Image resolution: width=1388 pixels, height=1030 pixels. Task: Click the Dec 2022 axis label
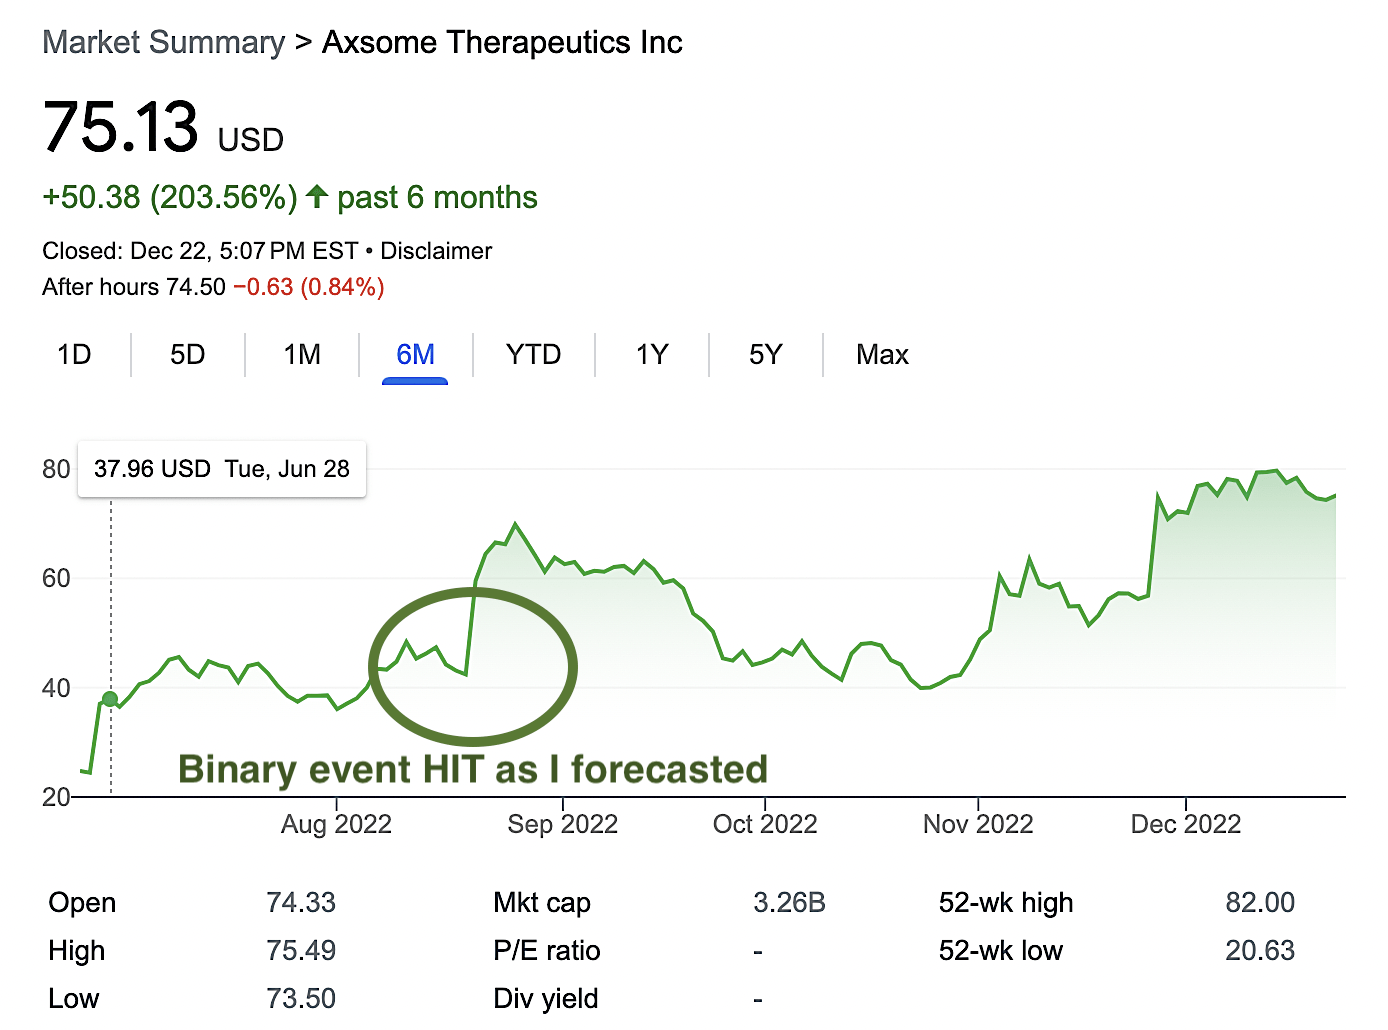(x=1185, y=824)
